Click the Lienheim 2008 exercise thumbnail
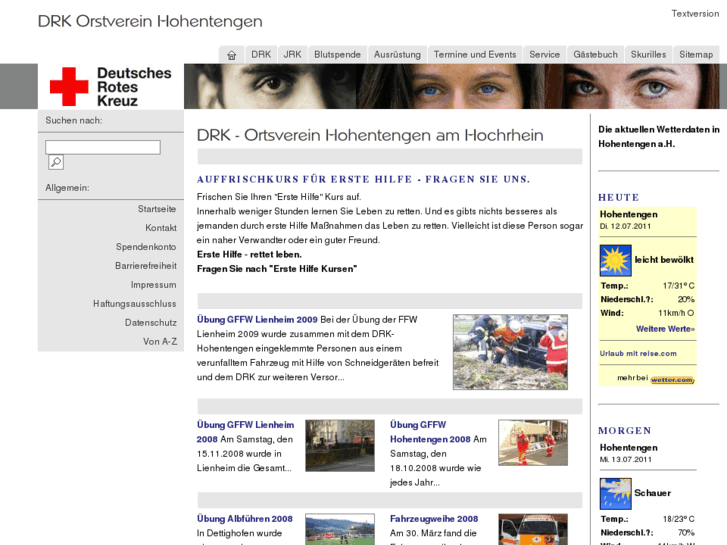This screenshot has height=545, width=727. tap(340, 446)
